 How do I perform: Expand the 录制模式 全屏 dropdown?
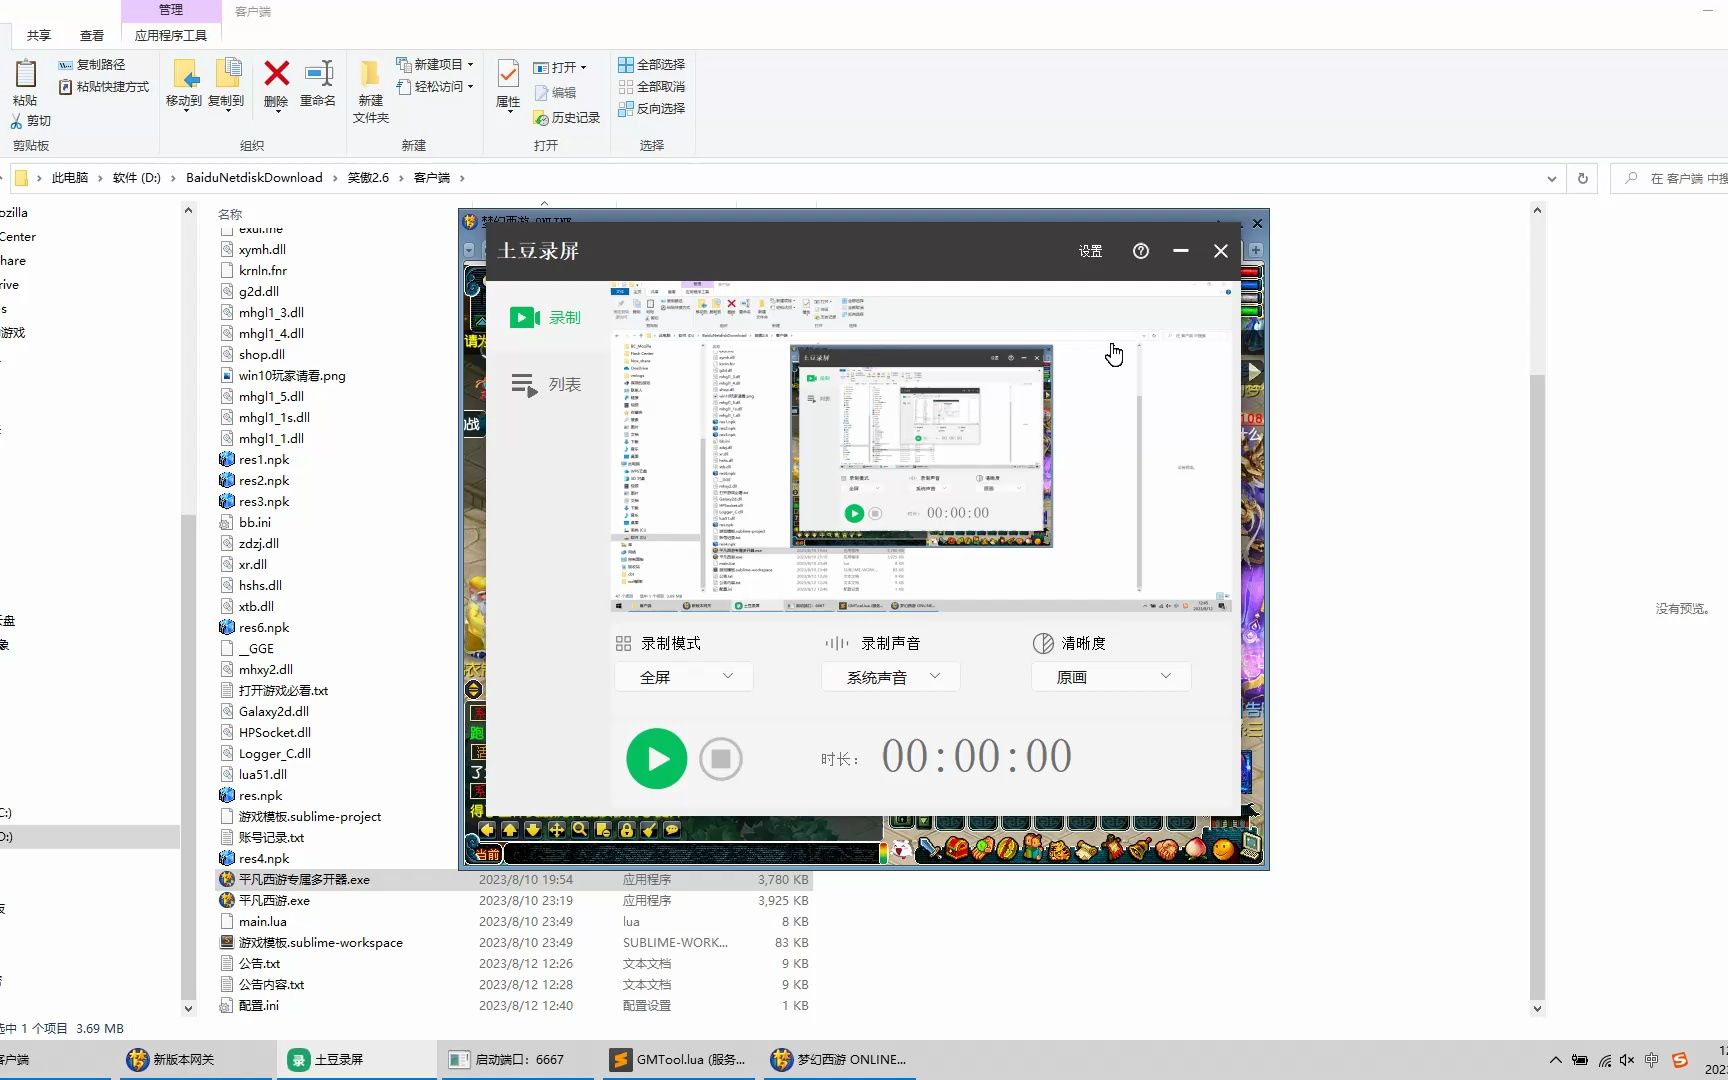(684, 677)
